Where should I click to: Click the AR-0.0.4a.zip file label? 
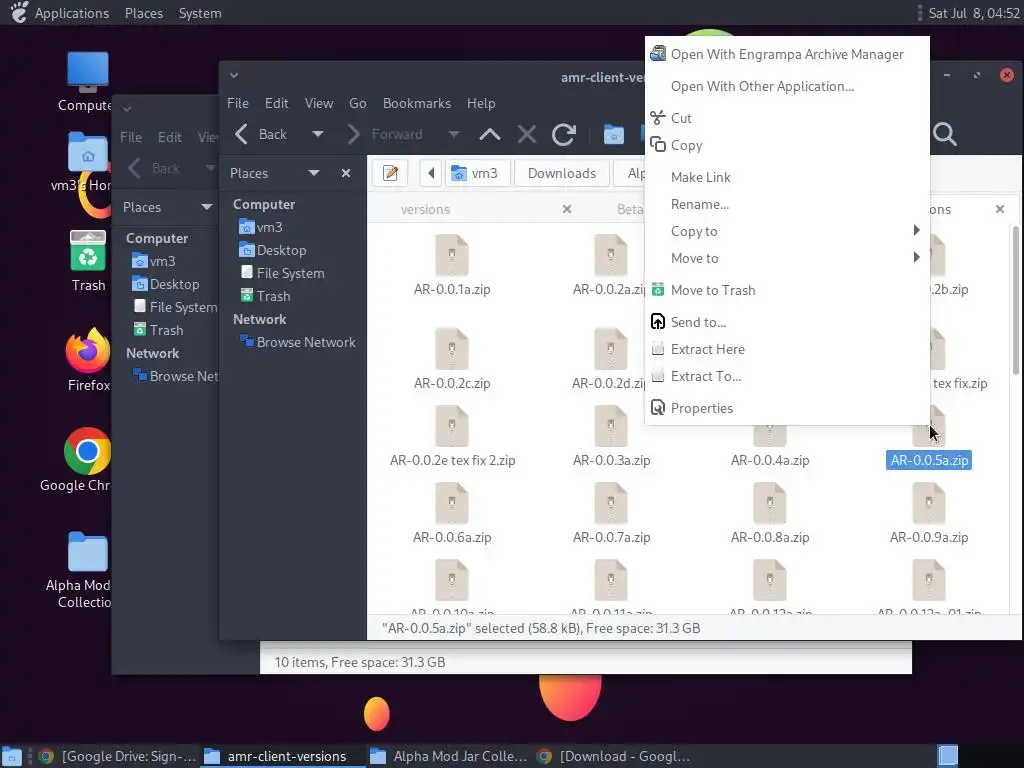pos(770,460)
